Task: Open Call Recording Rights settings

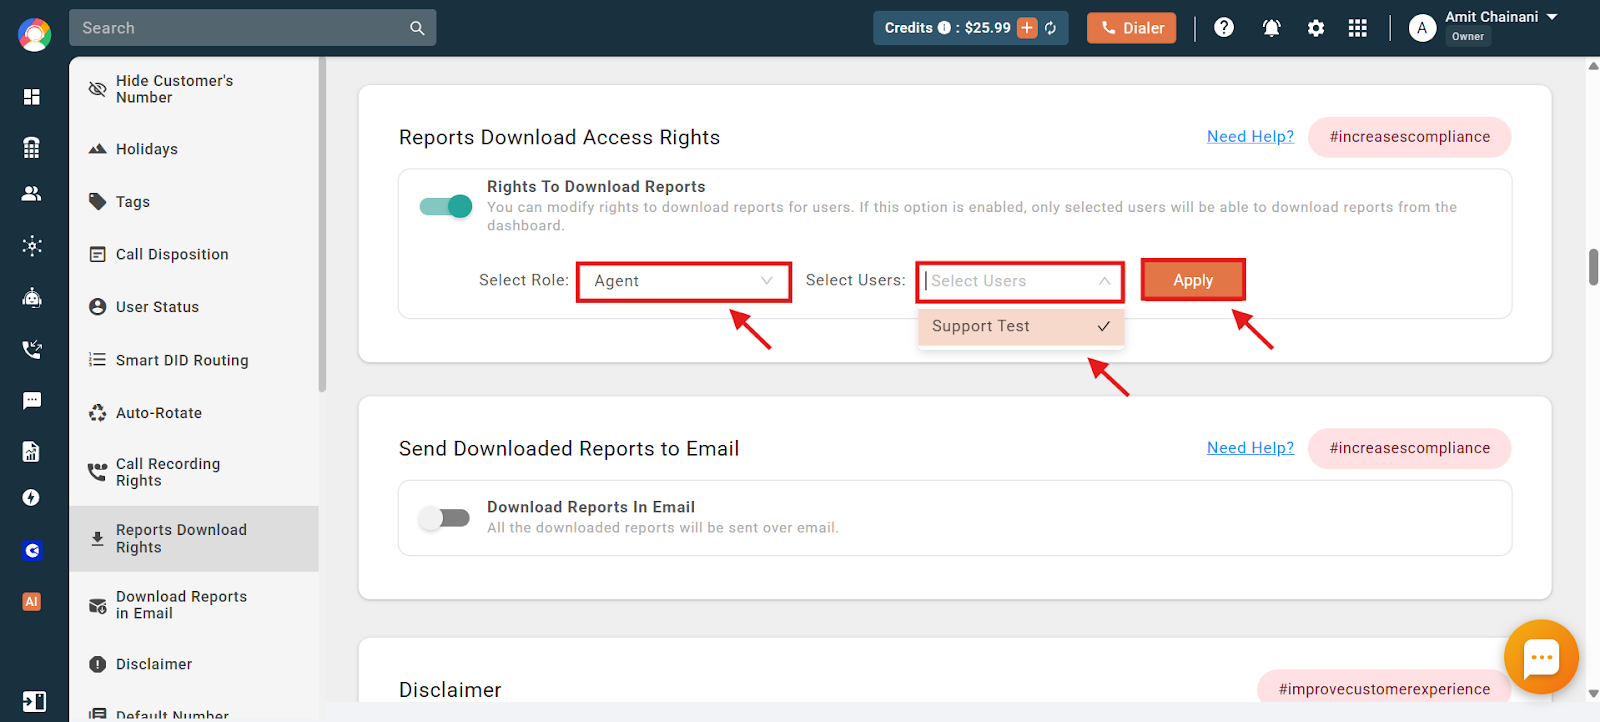Action: pos(194,472)
